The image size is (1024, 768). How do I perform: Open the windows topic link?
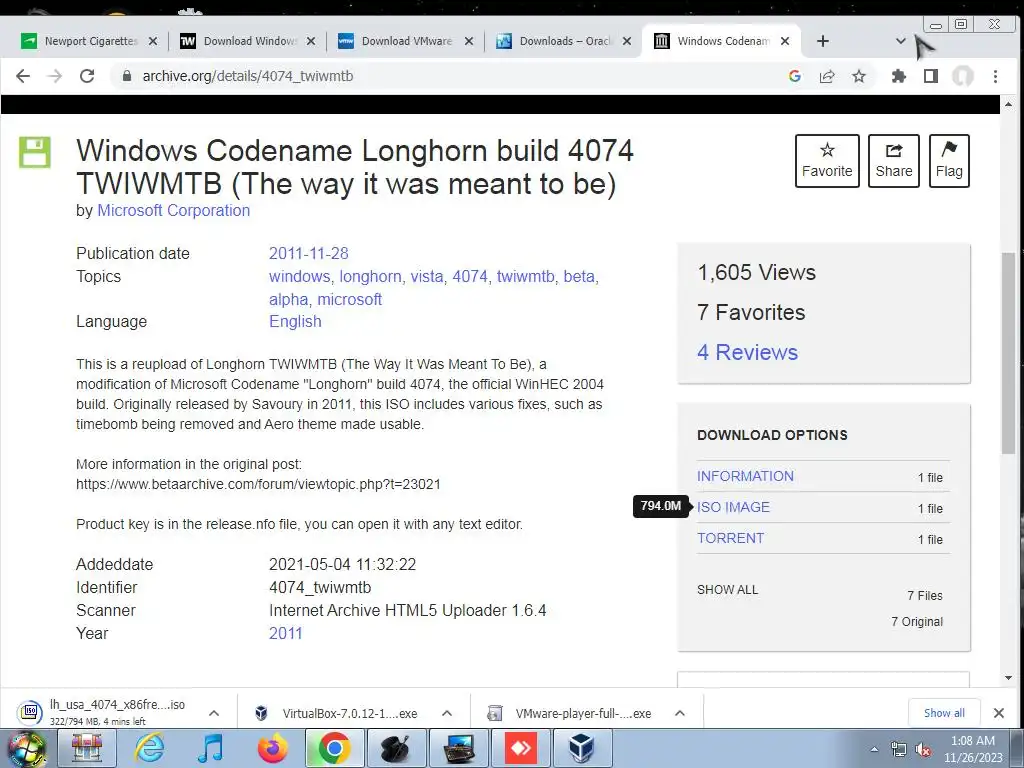300,276
